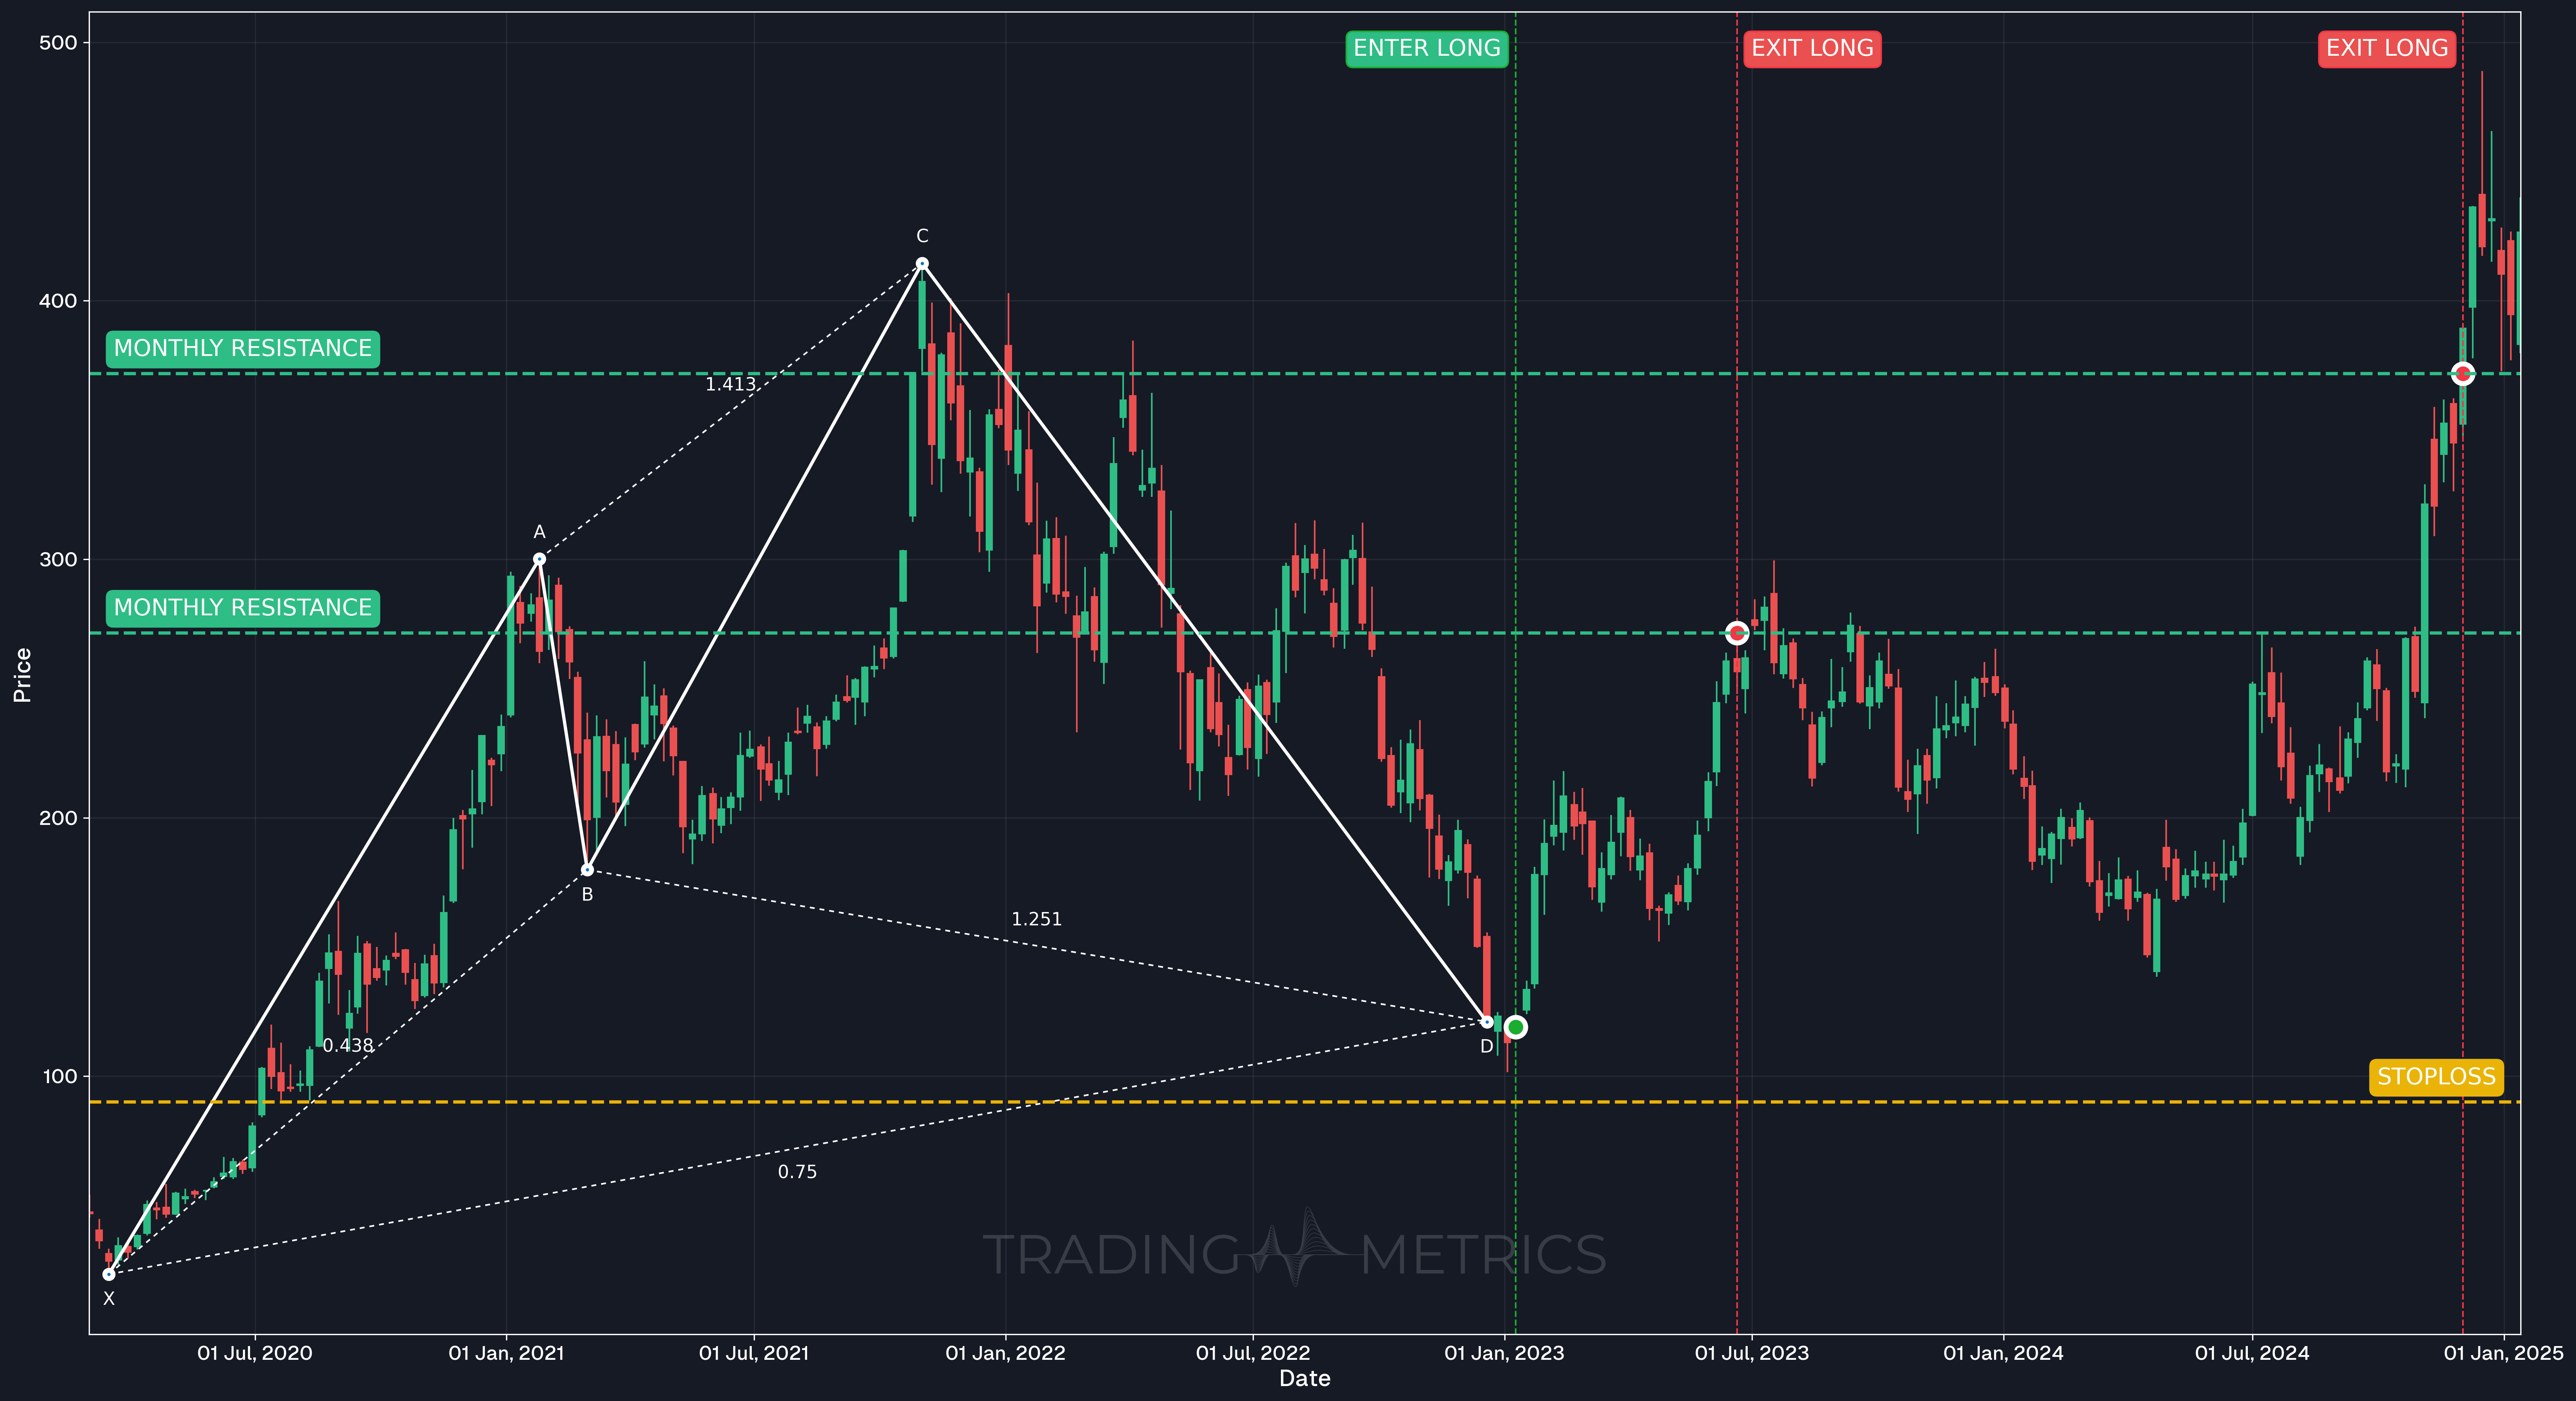Image resolution: width=2576 pixels, height=1401 pixels.
Task: Click the 200 price axis label
Action: 58,818
